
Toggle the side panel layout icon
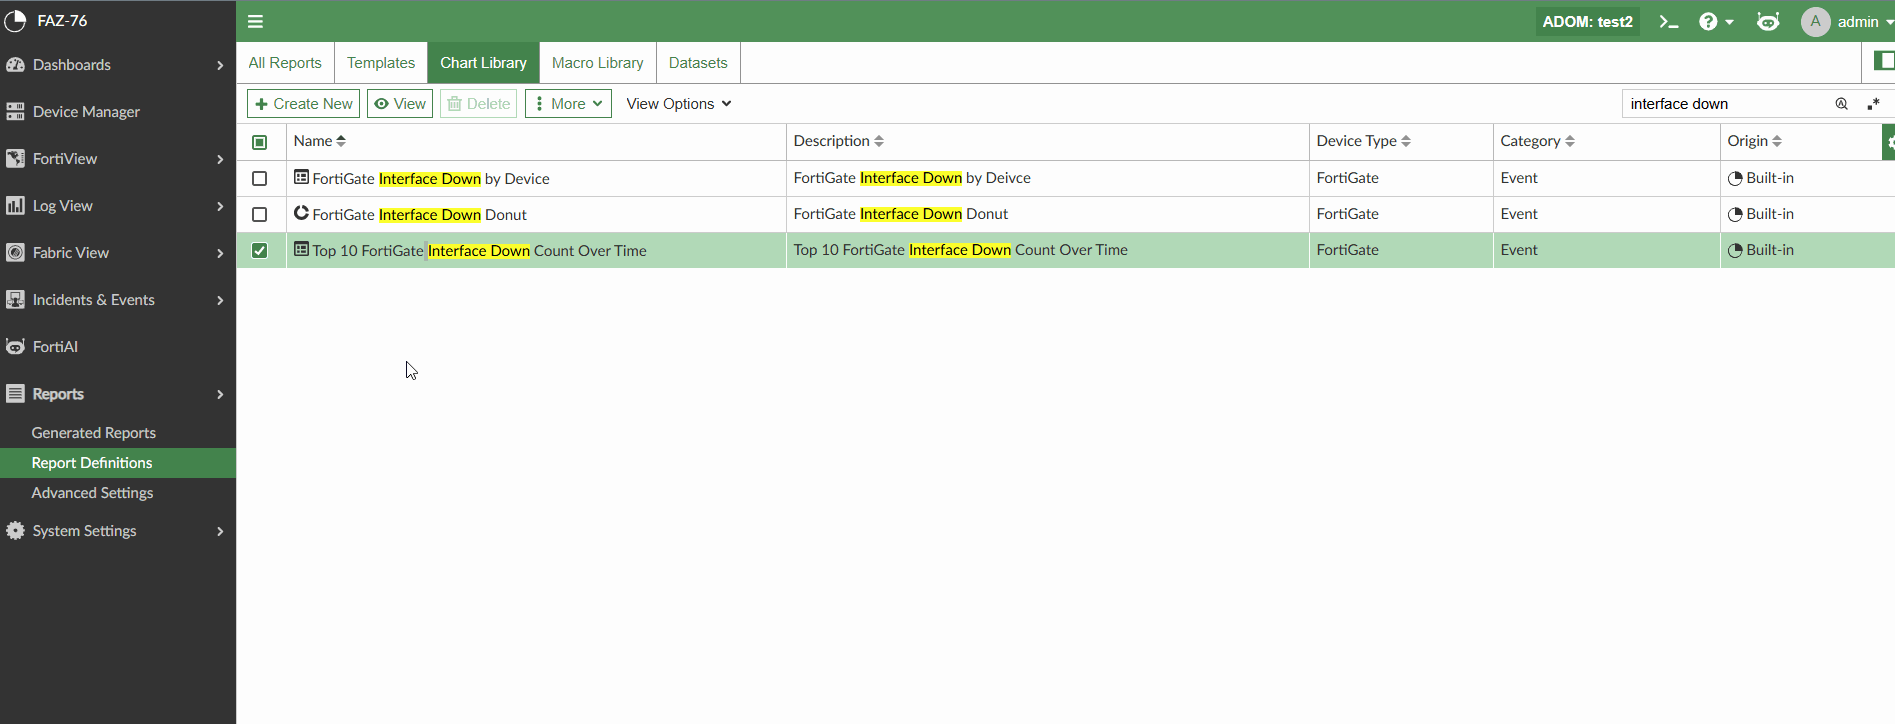click(x=1883, y=62)
